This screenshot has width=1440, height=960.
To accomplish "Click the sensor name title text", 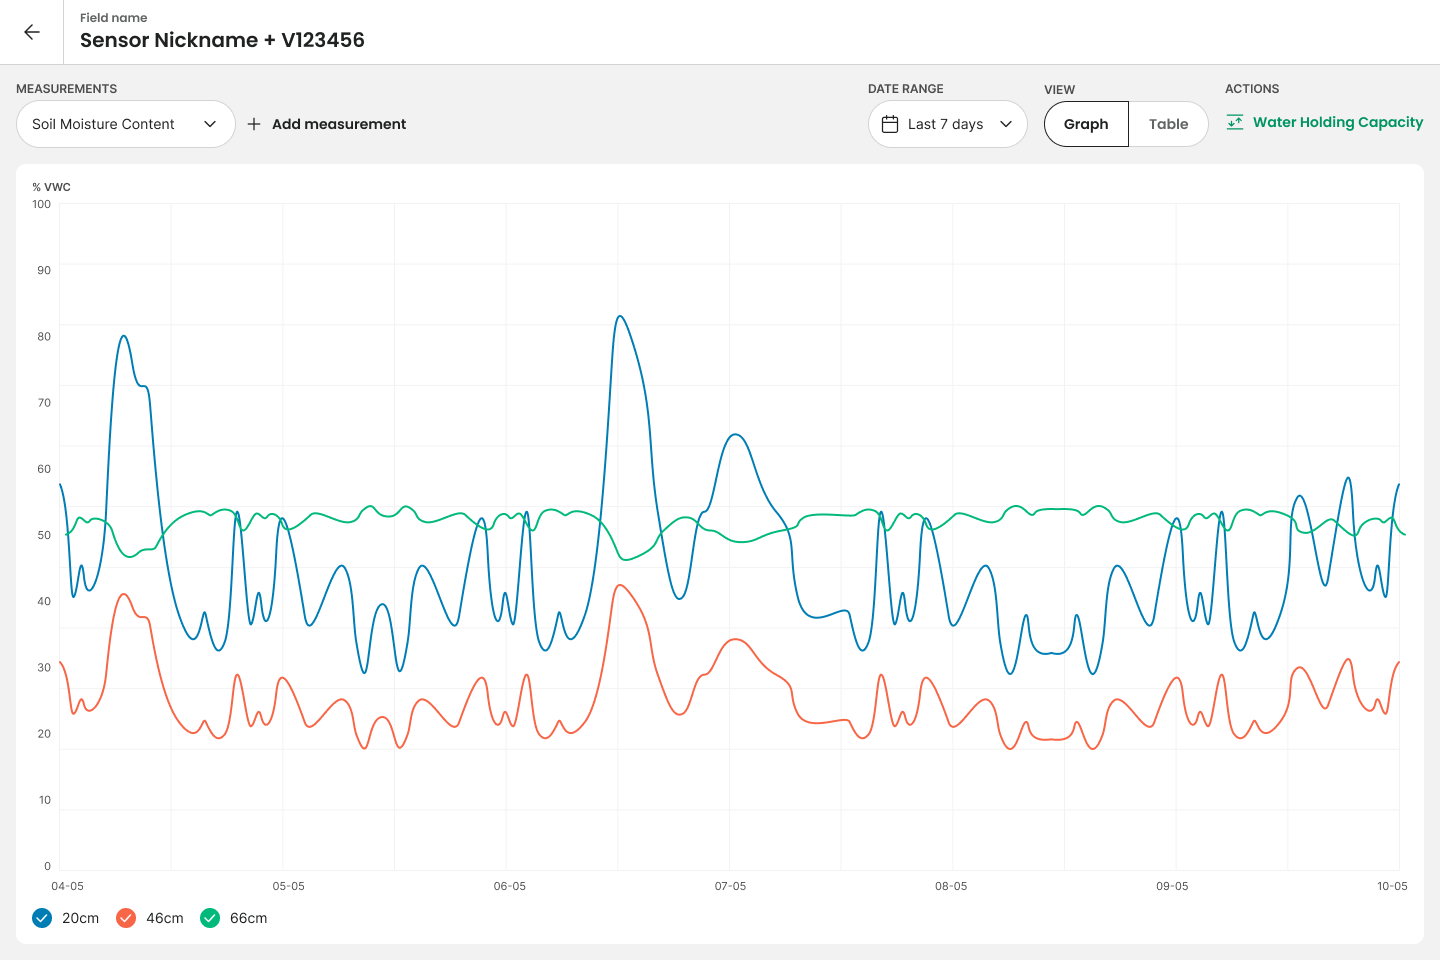I will [222, 40].
